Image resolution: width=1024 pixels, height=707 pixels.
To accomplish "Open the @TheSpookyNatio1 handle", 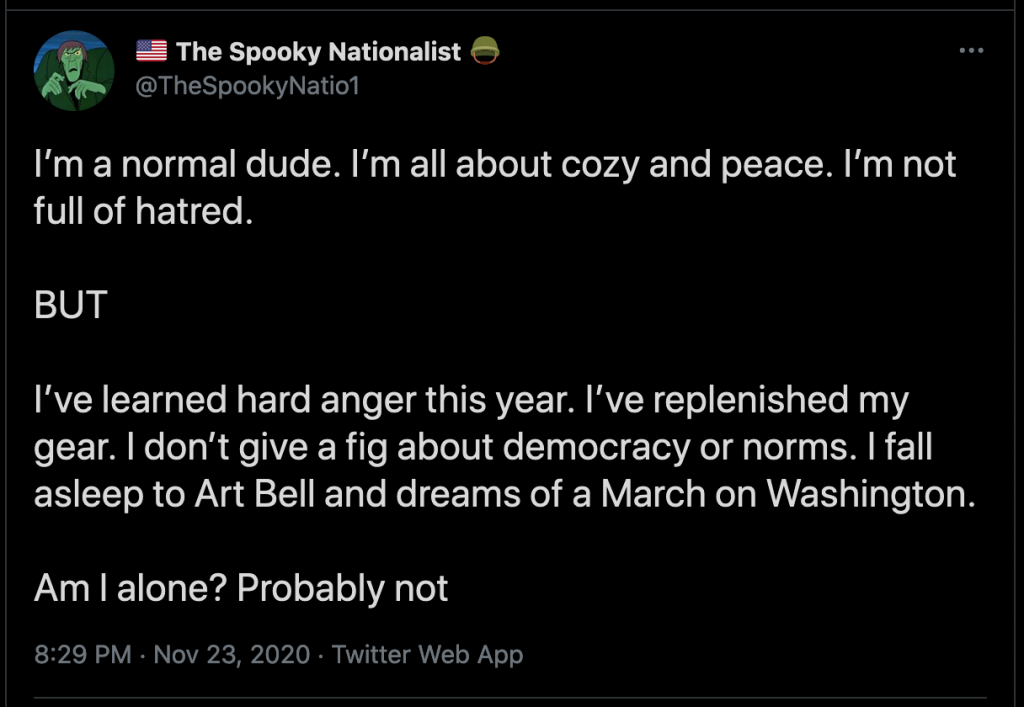I will coord(248,86).
